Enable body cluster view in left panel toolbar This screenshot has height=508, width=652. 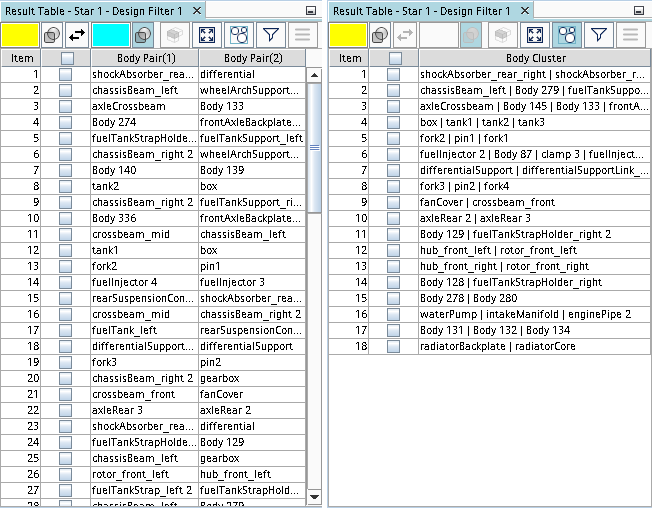pyautogui.click(x=239, y=34)
